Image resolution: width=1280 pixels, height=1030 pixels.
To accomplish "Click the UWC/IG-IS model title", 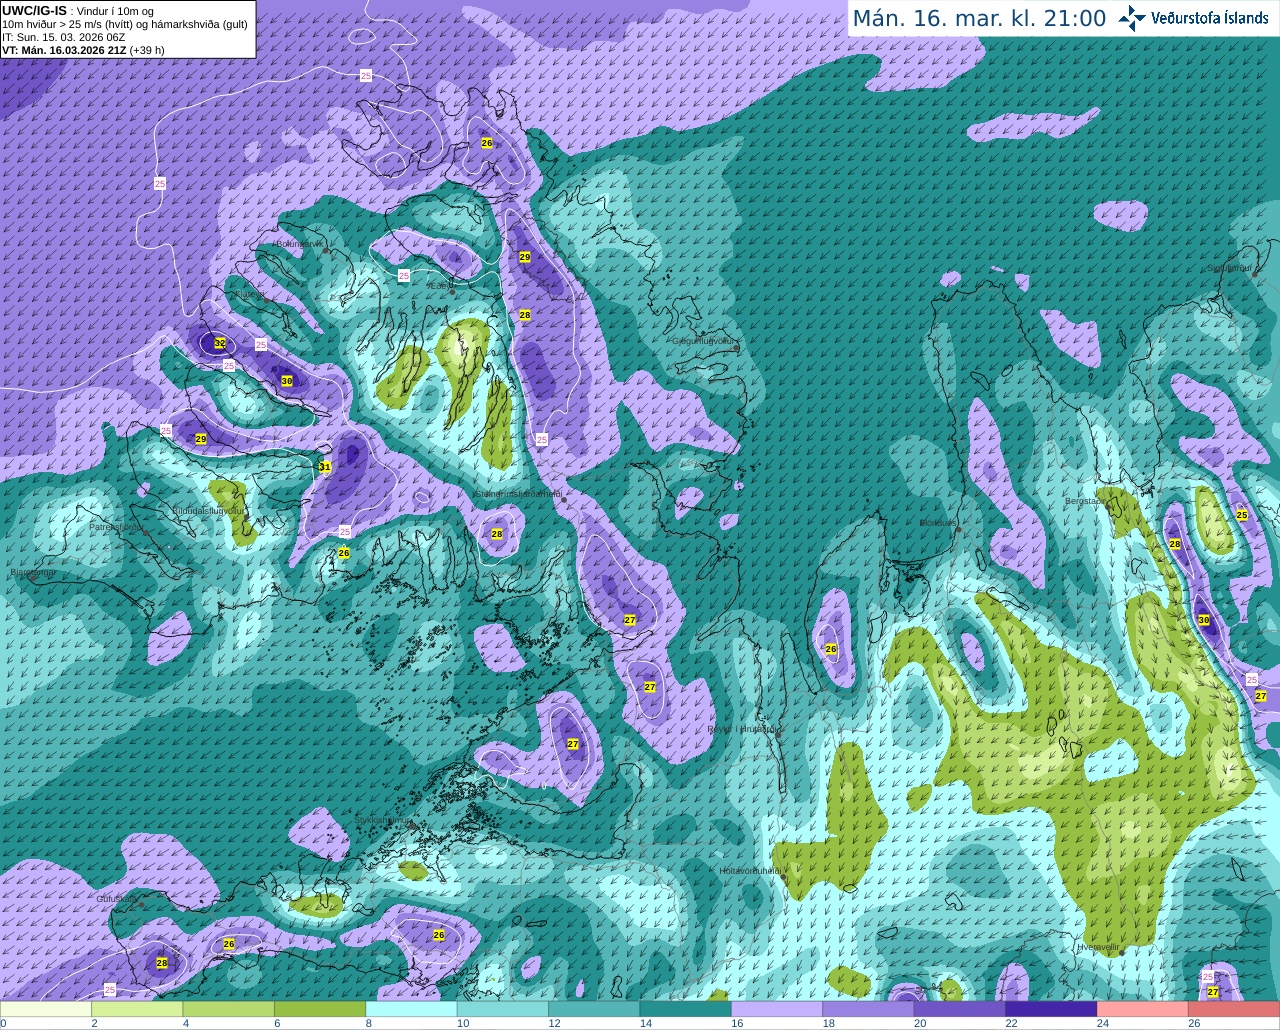I will 34,10.
